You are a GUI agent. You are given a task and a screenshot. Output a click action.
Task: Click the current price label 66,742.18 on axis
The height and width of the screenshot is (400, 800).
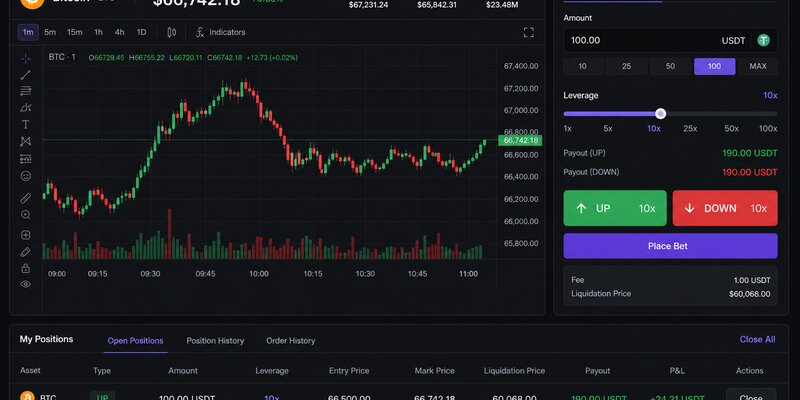(x=520, y=140)
